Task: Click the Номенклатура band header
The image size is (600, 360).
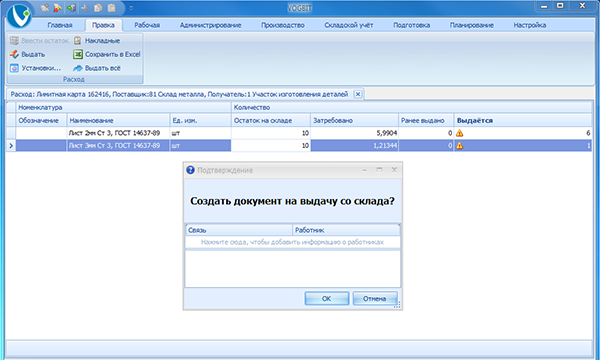Action: click(x=123, y=108)
